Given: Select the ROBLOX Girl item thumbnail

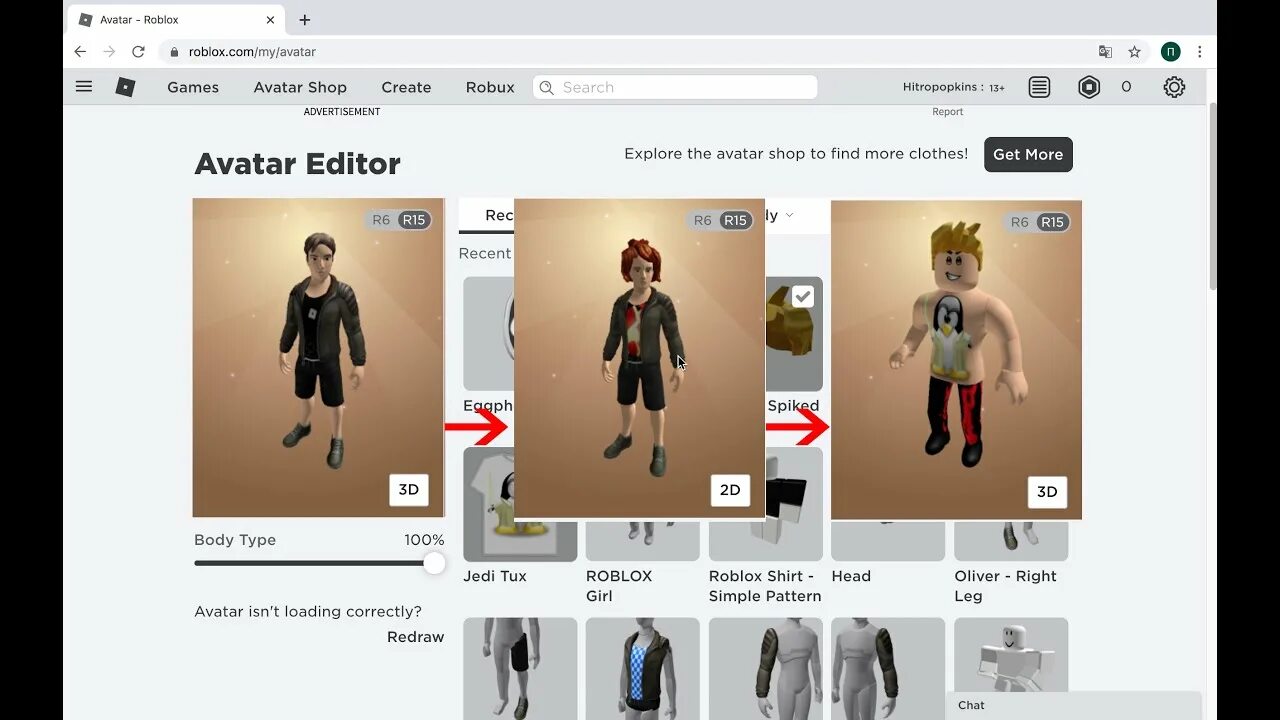Looking at the screenshot, I should tap(642, 540).
